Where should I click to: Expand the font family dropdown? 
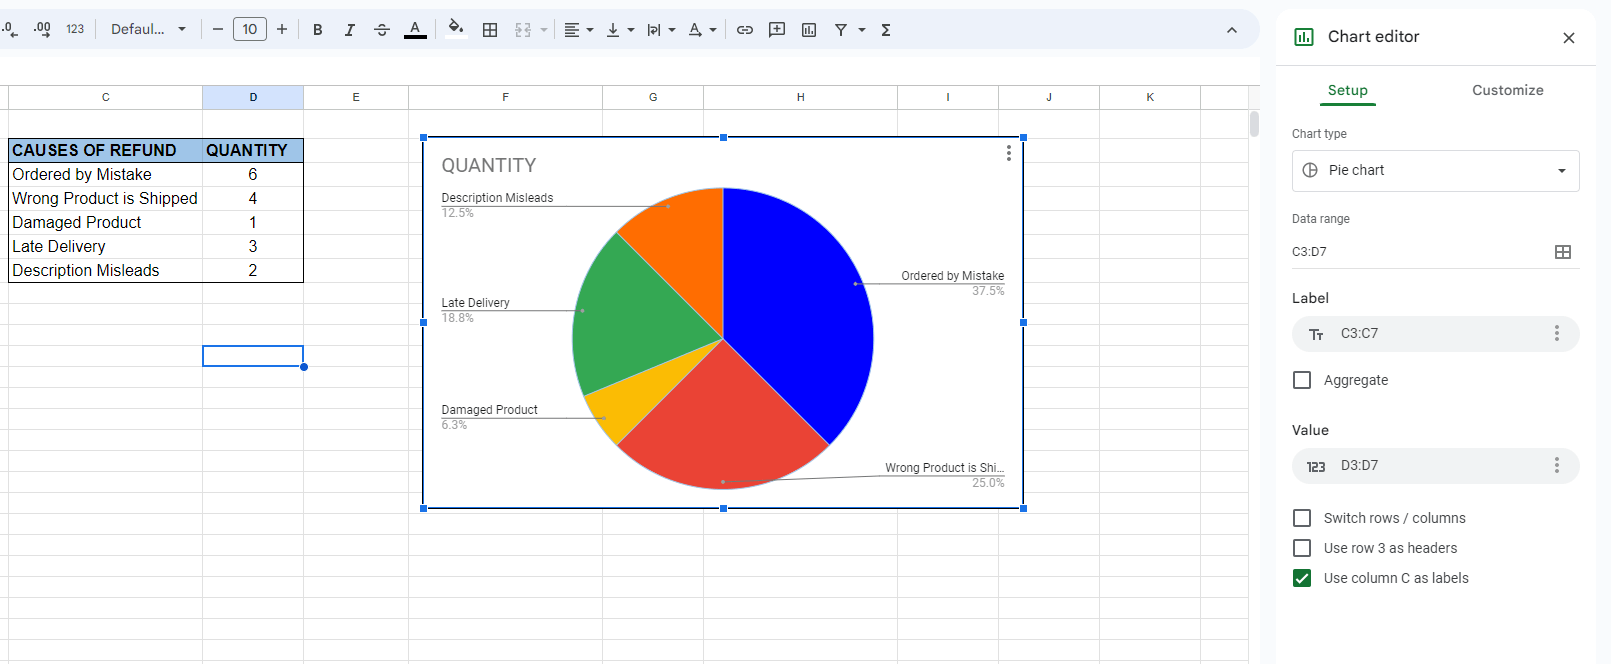coord(148,30)
